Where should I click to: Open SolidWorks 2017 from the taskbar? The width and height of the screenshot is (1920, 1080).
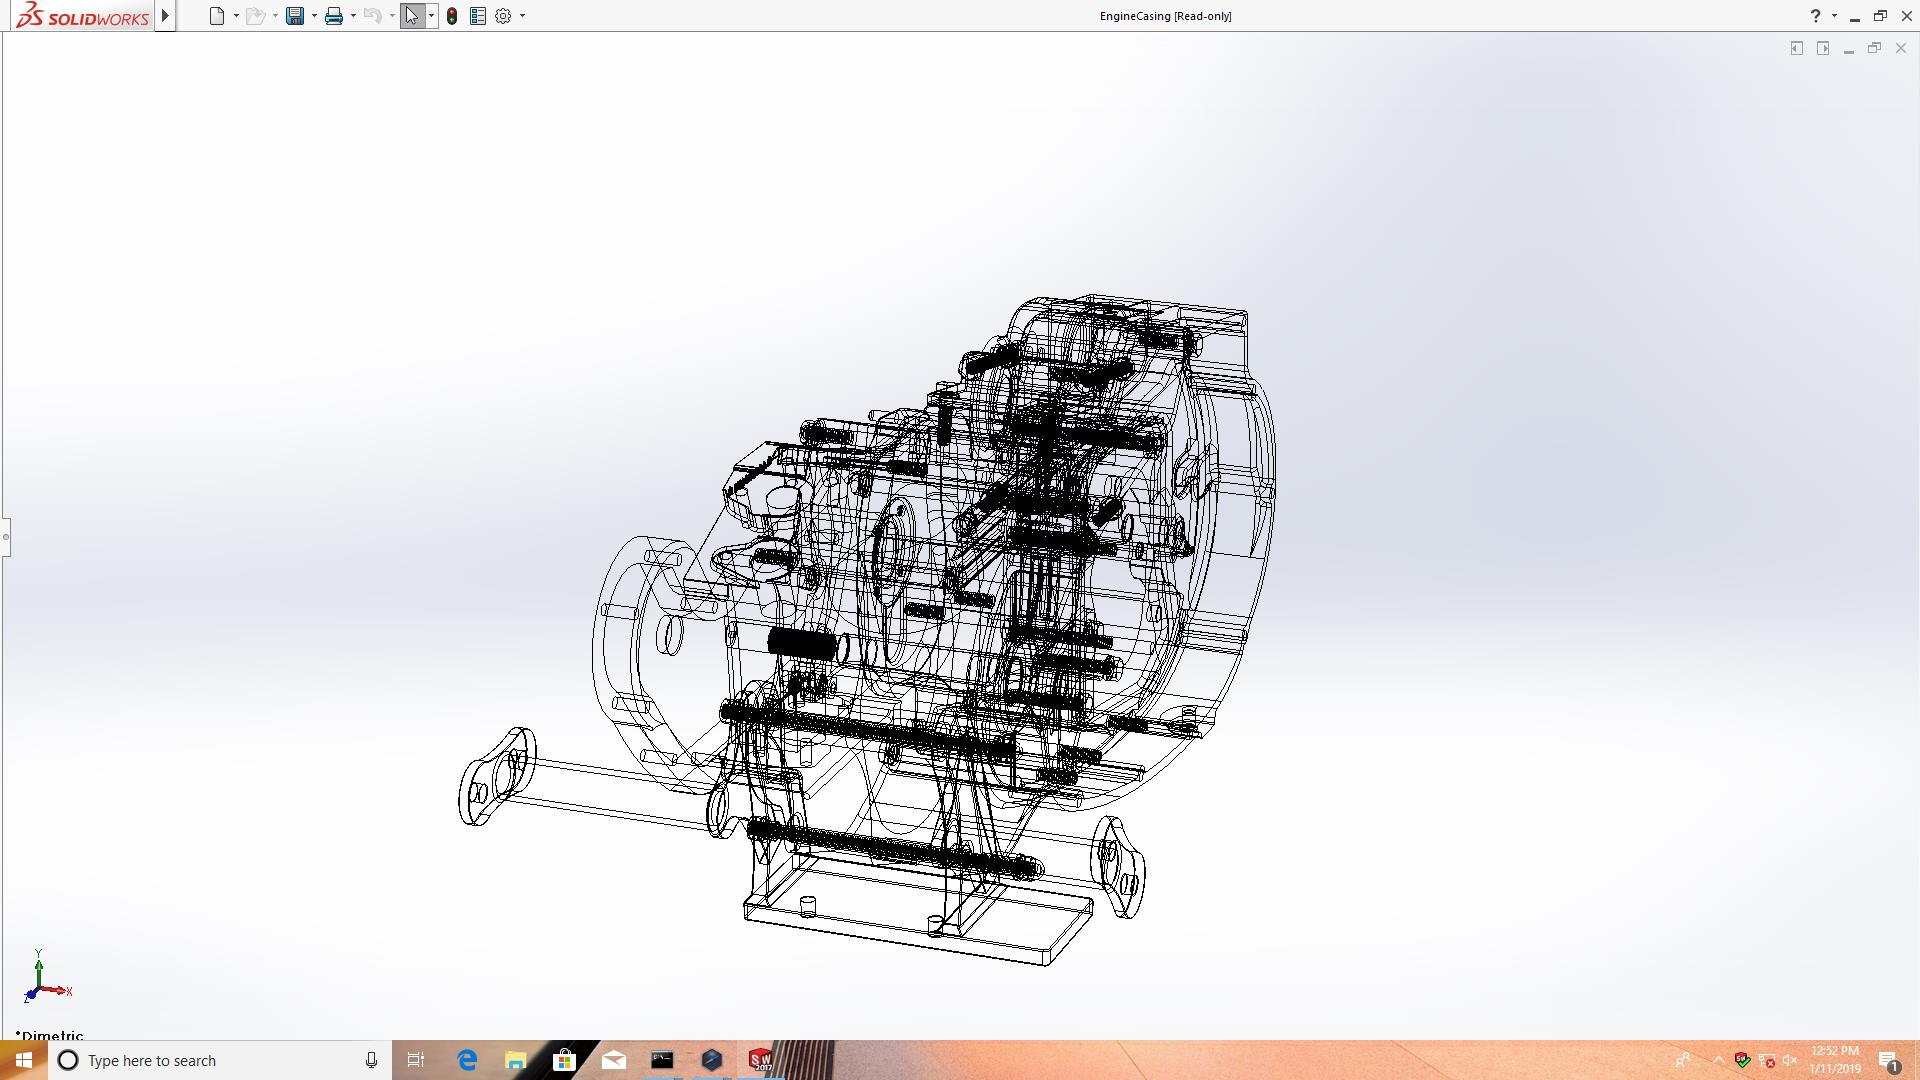point(760,1060)
